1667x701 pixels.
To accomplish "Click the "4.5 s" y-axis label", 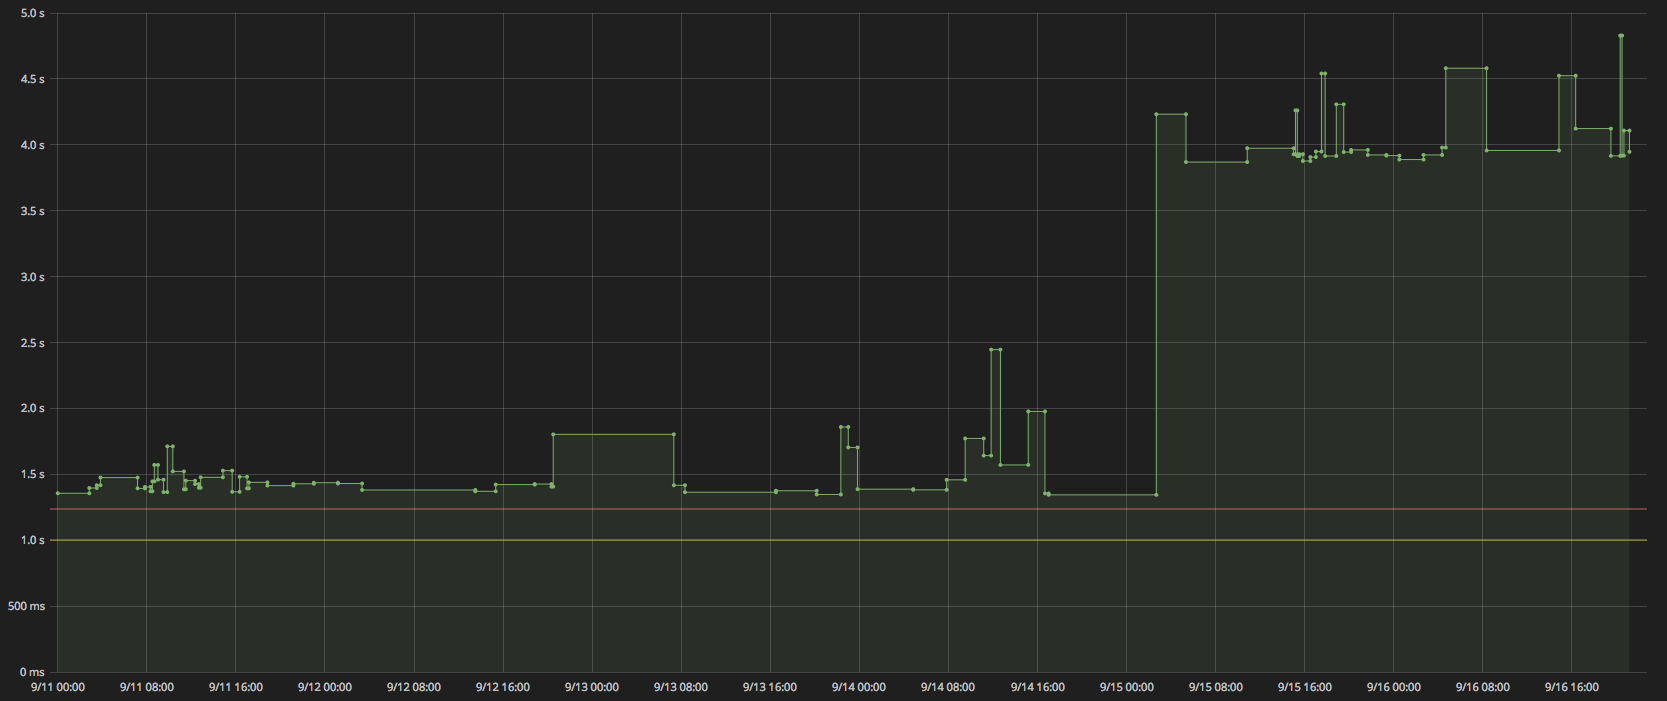I will coord(33,79).
